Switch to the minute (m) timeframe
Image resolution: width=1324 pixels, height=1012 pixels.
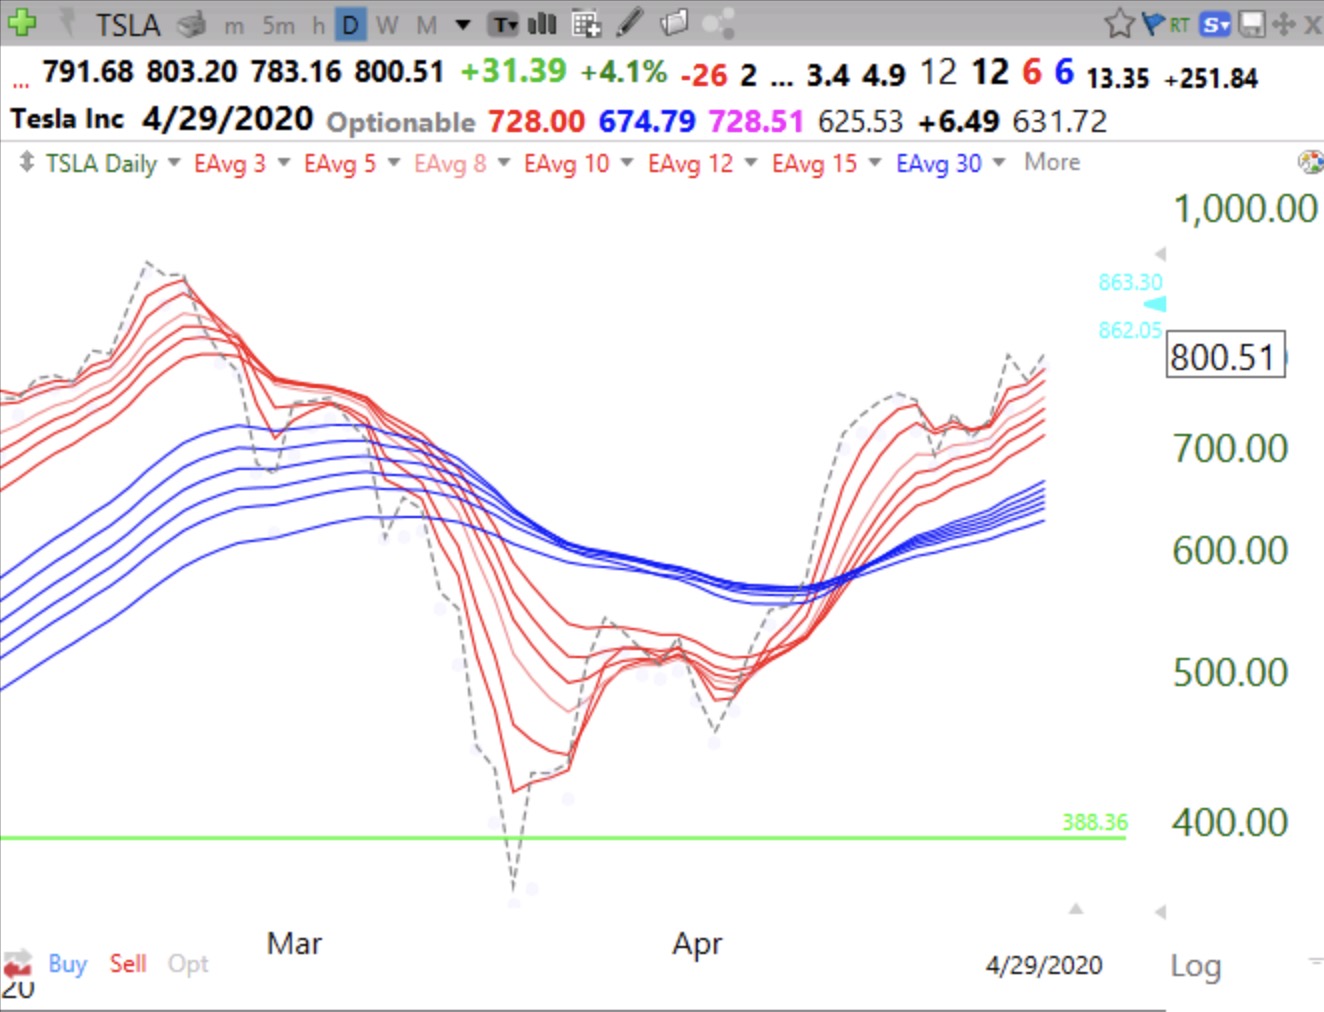(x=234, y=25)
